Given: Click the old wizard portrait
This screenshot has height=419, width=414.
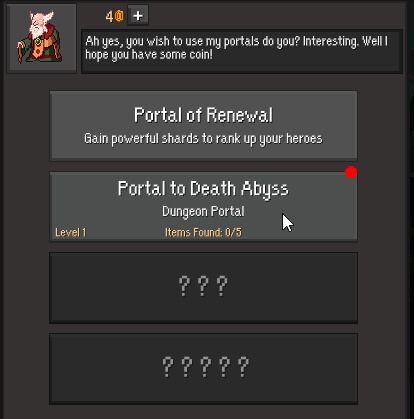Looking at the screenshot, I should pyautogui.click(x=42, y=38).
